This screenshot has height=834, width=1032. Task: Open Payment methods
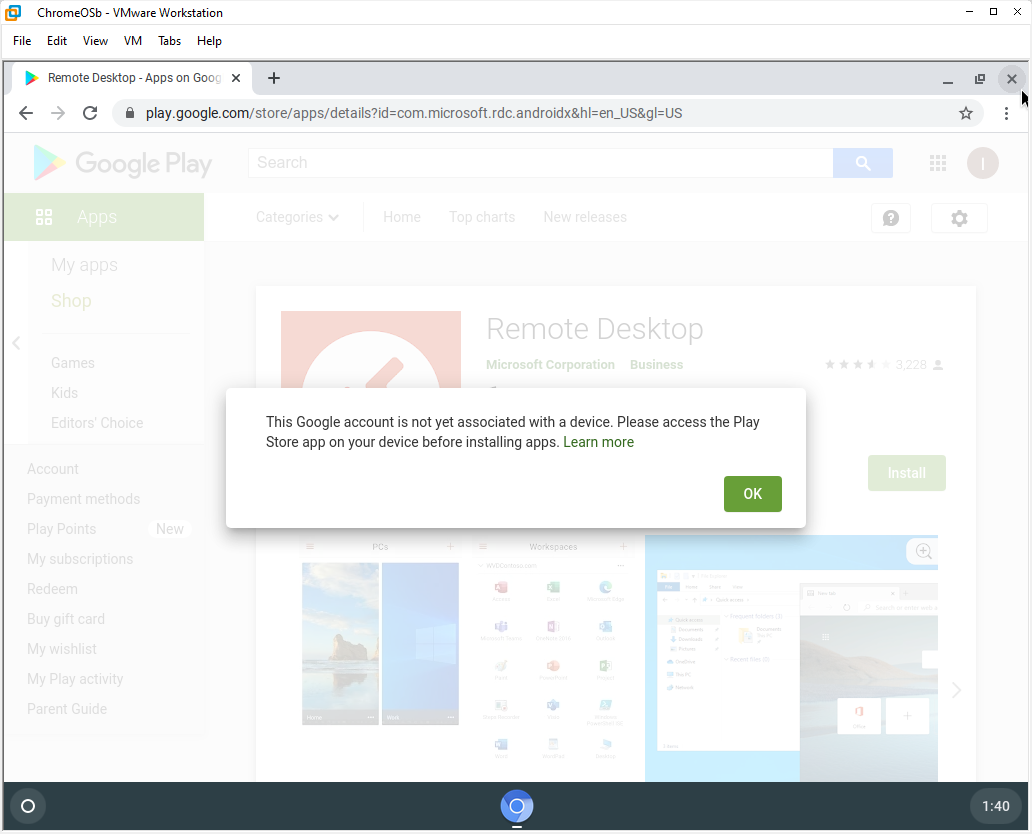pyautogui.click(x=84, y=499)
